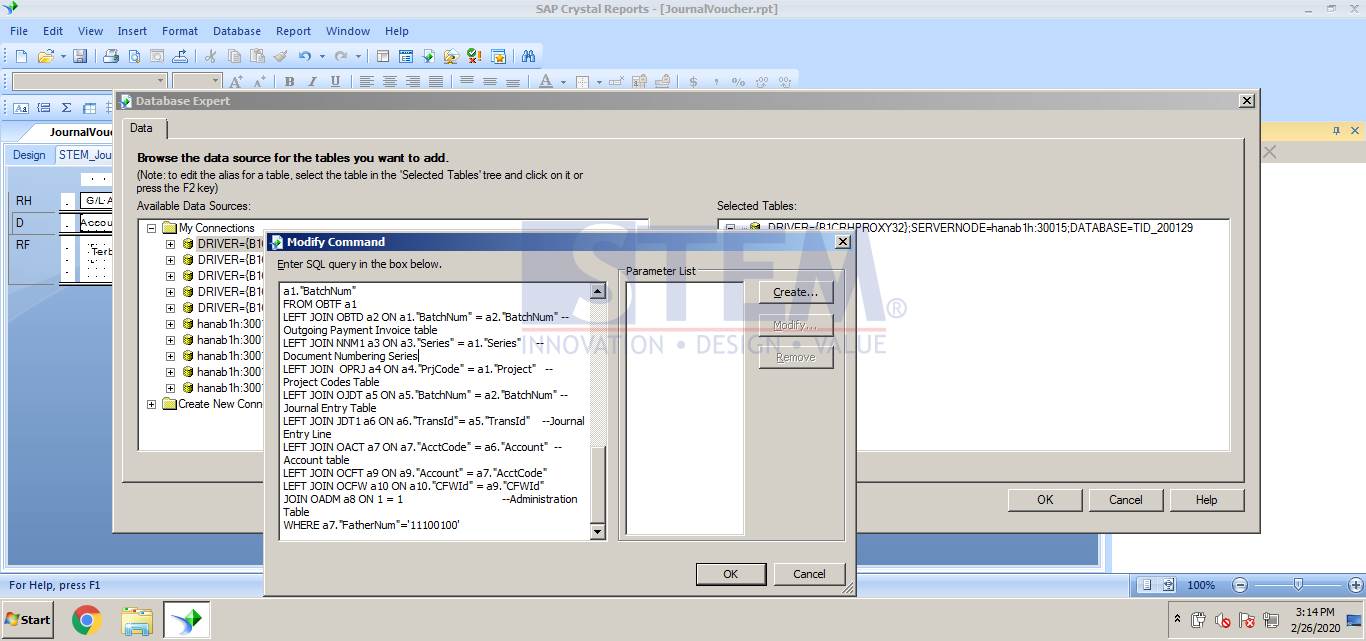The width and height of the screenshot is (1366, 641).
Task: Click the SQL box scroll-up arrow
Action: pos(598,291)
